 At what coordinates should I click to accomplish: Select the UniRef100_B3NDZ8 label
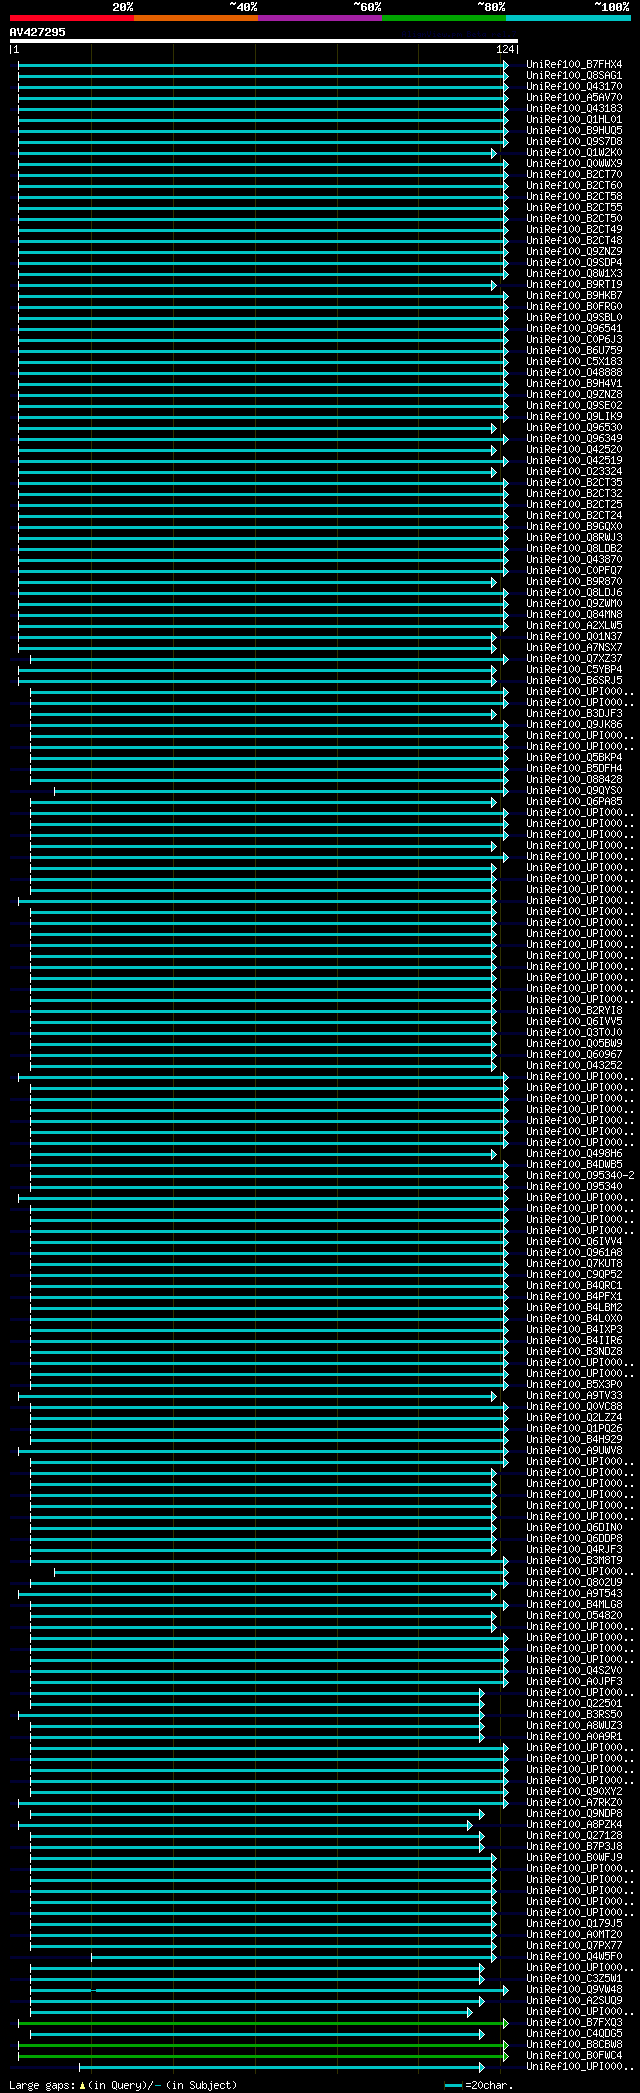click(574, 1352)
